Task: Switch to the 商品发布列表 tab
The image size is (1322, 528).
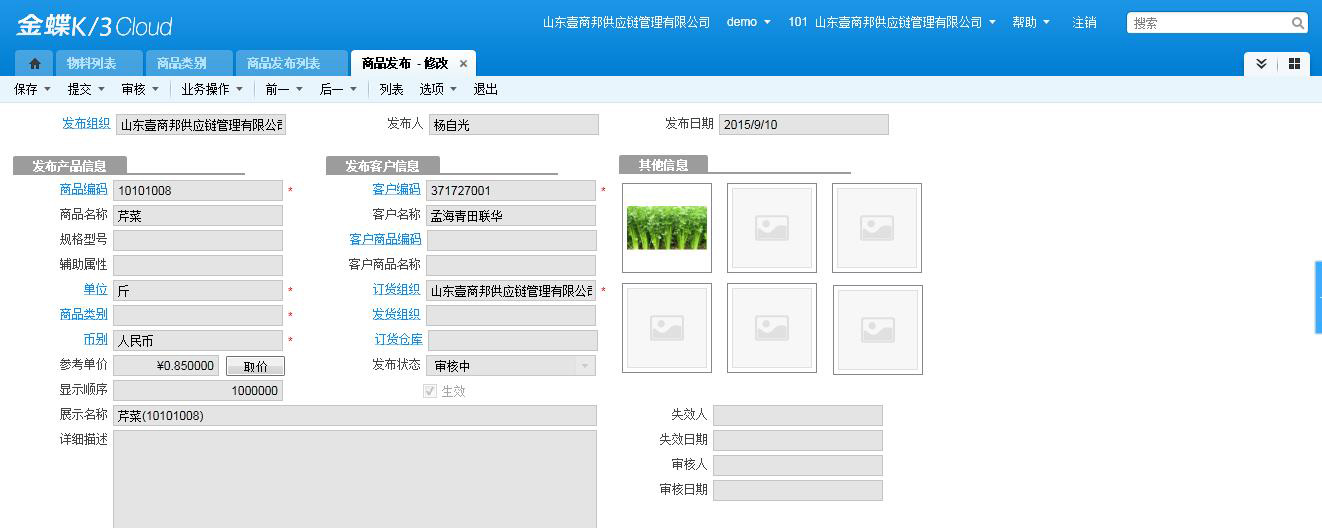Action: (283, 64)
